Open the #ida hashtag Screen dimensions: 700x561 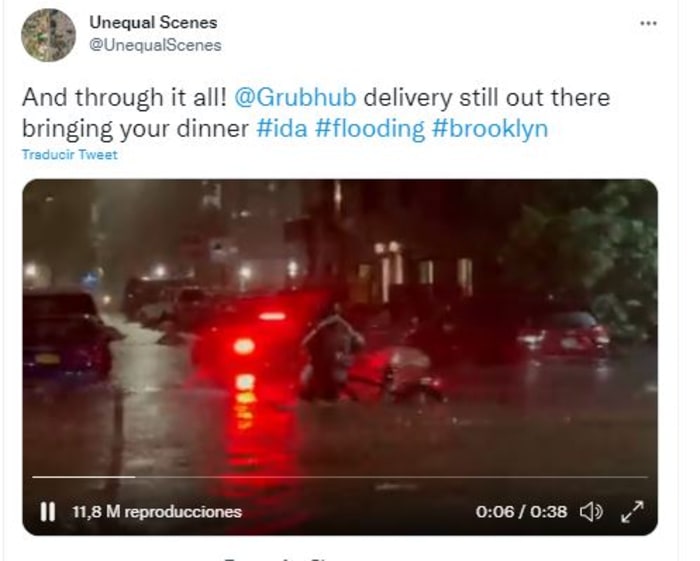[x=282, y=129]
